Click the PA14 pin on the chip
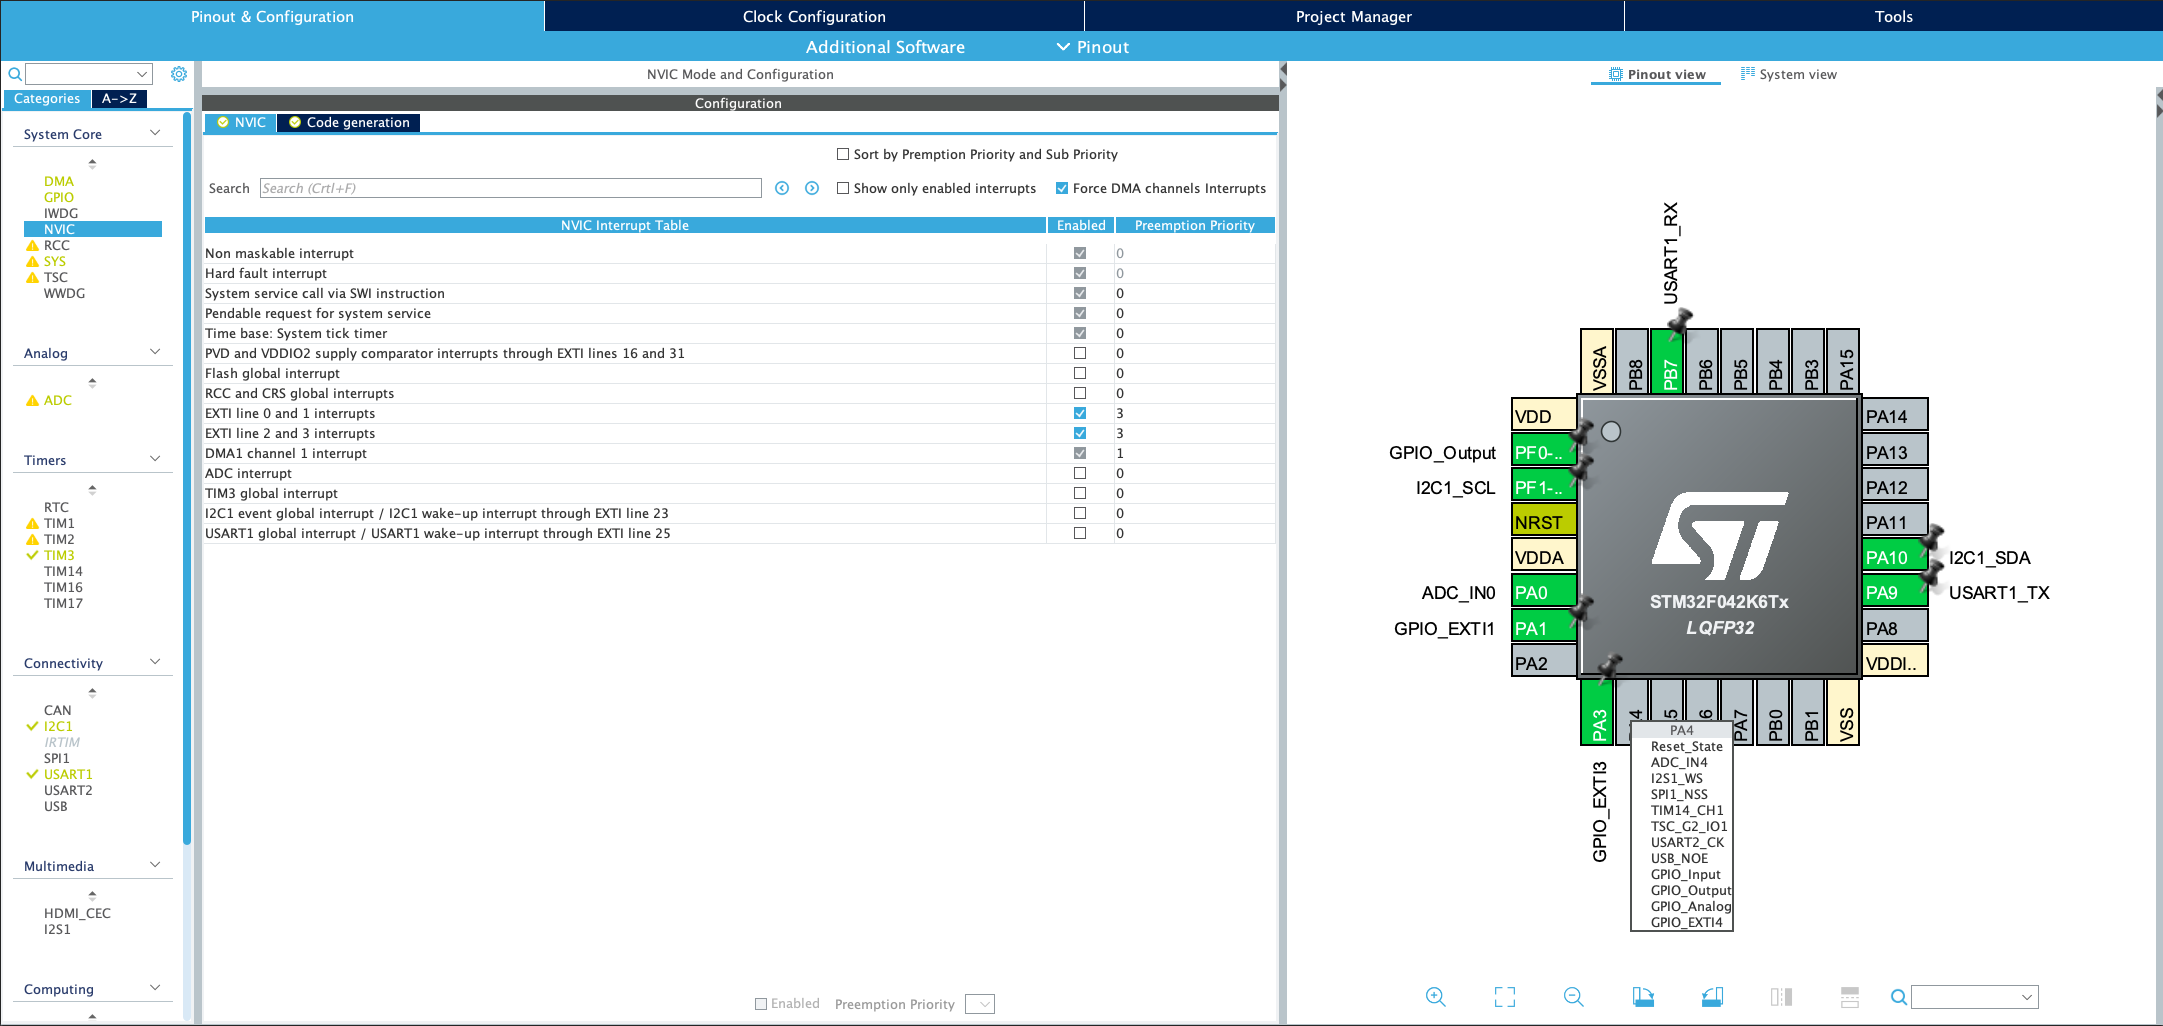The height and width of the screenshot is (1026, 2163). point(1895,416)
